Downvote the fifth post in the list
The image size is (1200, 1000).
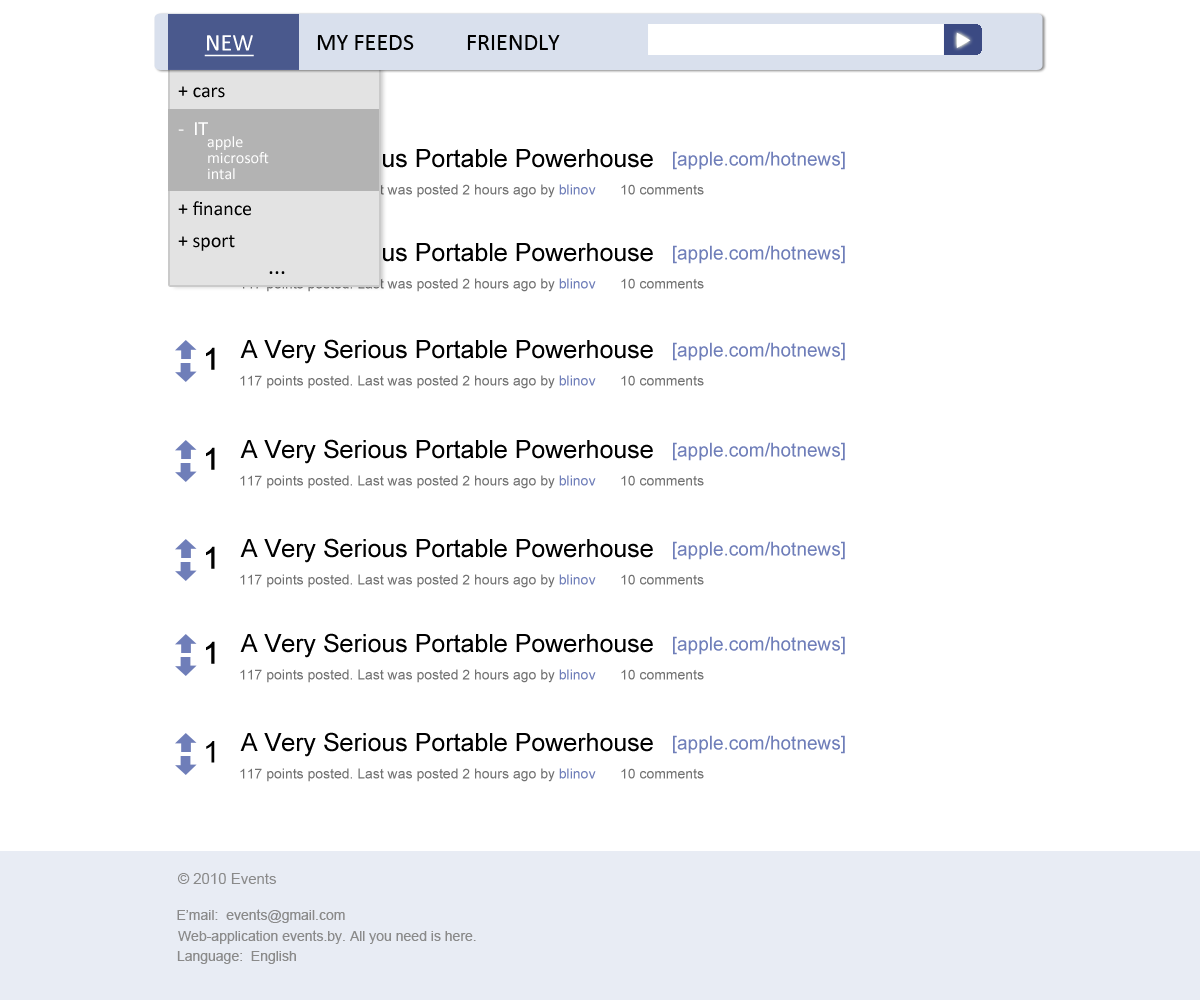(186, 571)
